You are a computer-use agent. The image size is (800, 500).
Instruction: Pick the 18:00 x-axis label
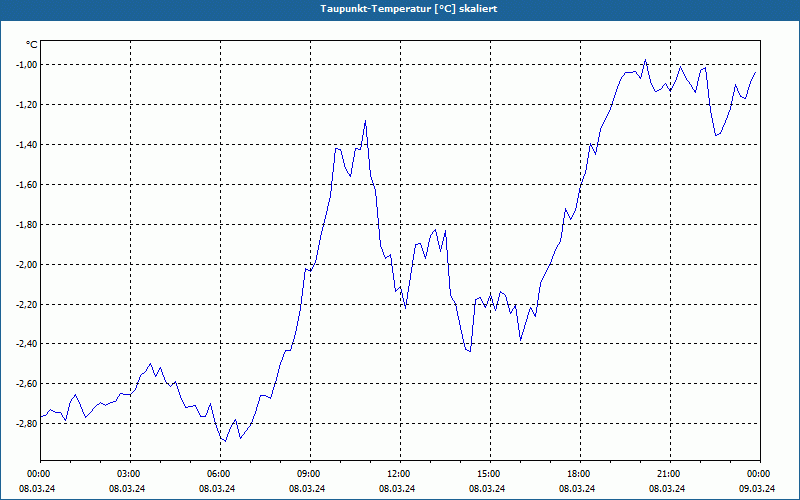click(579, 474)
